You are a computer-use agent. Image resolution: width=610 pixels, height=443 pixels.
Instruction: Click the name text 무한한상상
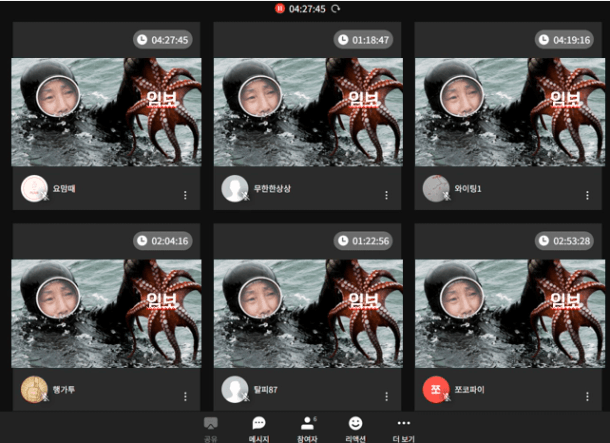(272, 189)
